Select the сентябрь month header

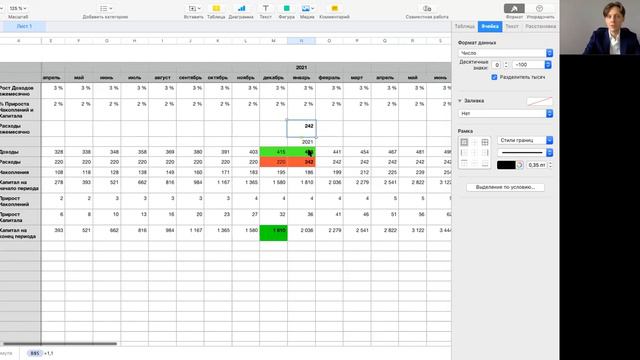(190, 78)
